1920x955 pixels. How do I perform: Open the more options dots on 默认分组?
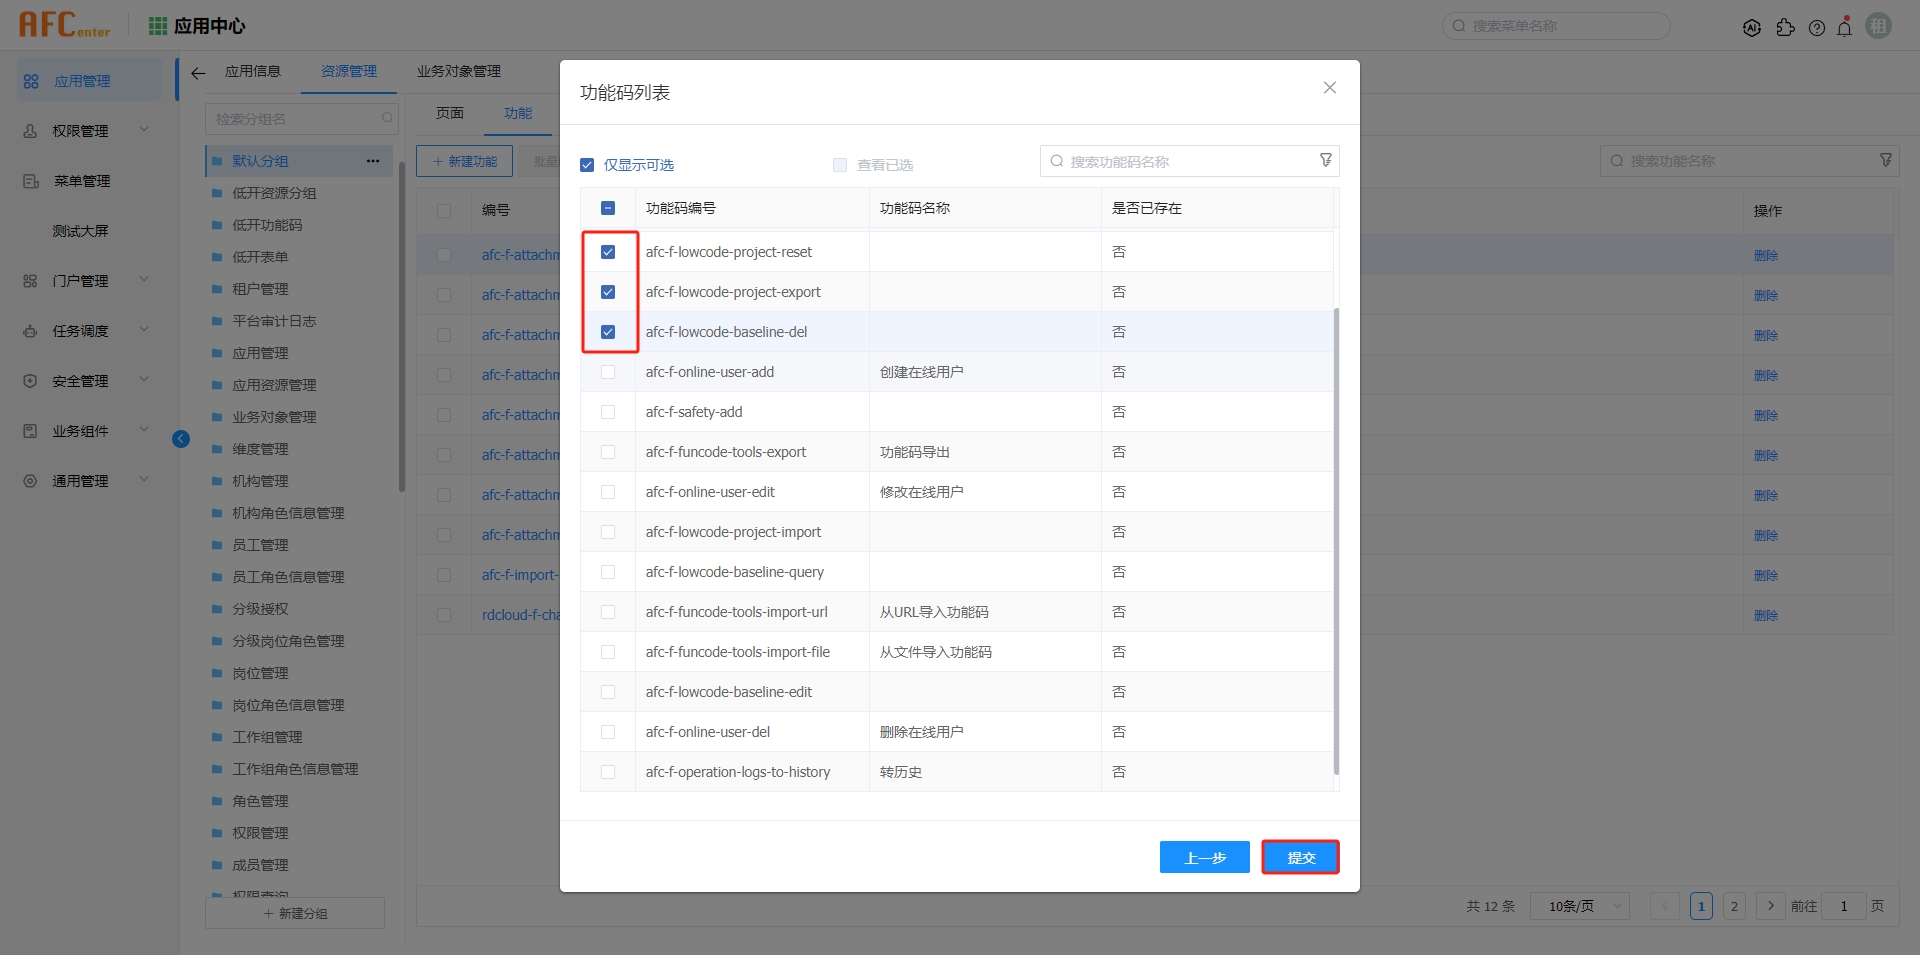click(373, 161)
